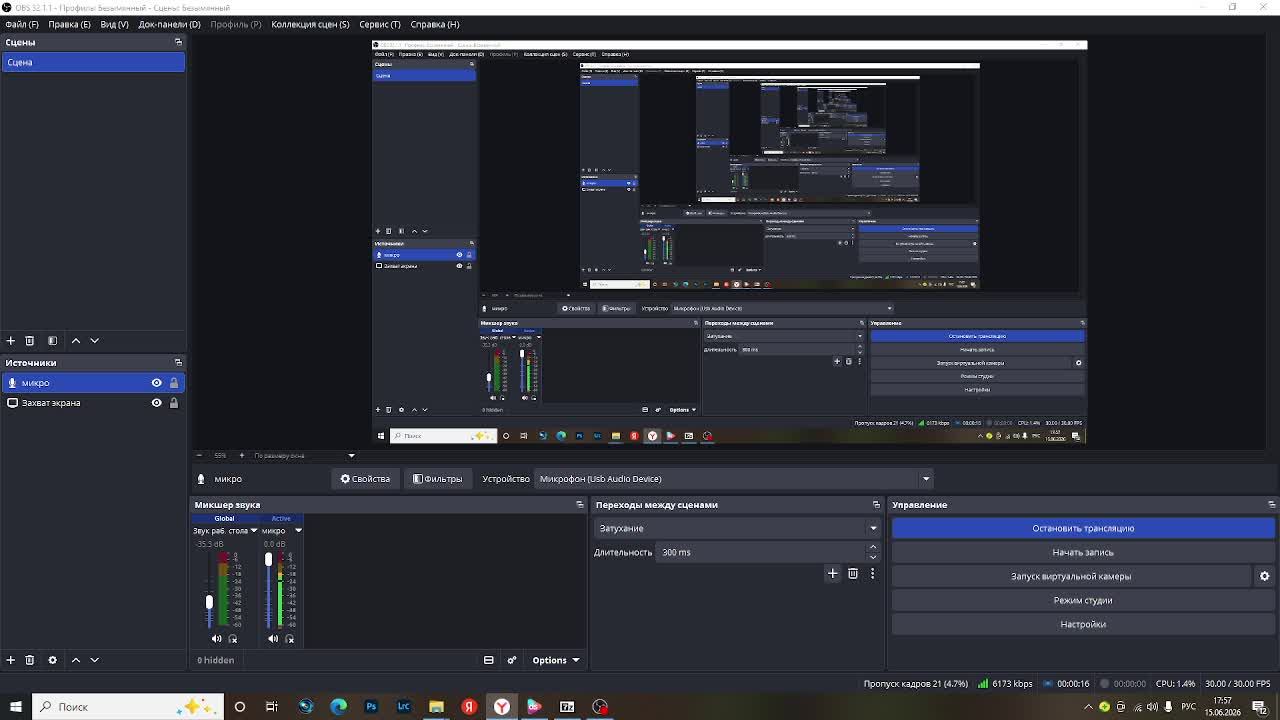Open advanced audio properties gears icon

pos(512,660)
